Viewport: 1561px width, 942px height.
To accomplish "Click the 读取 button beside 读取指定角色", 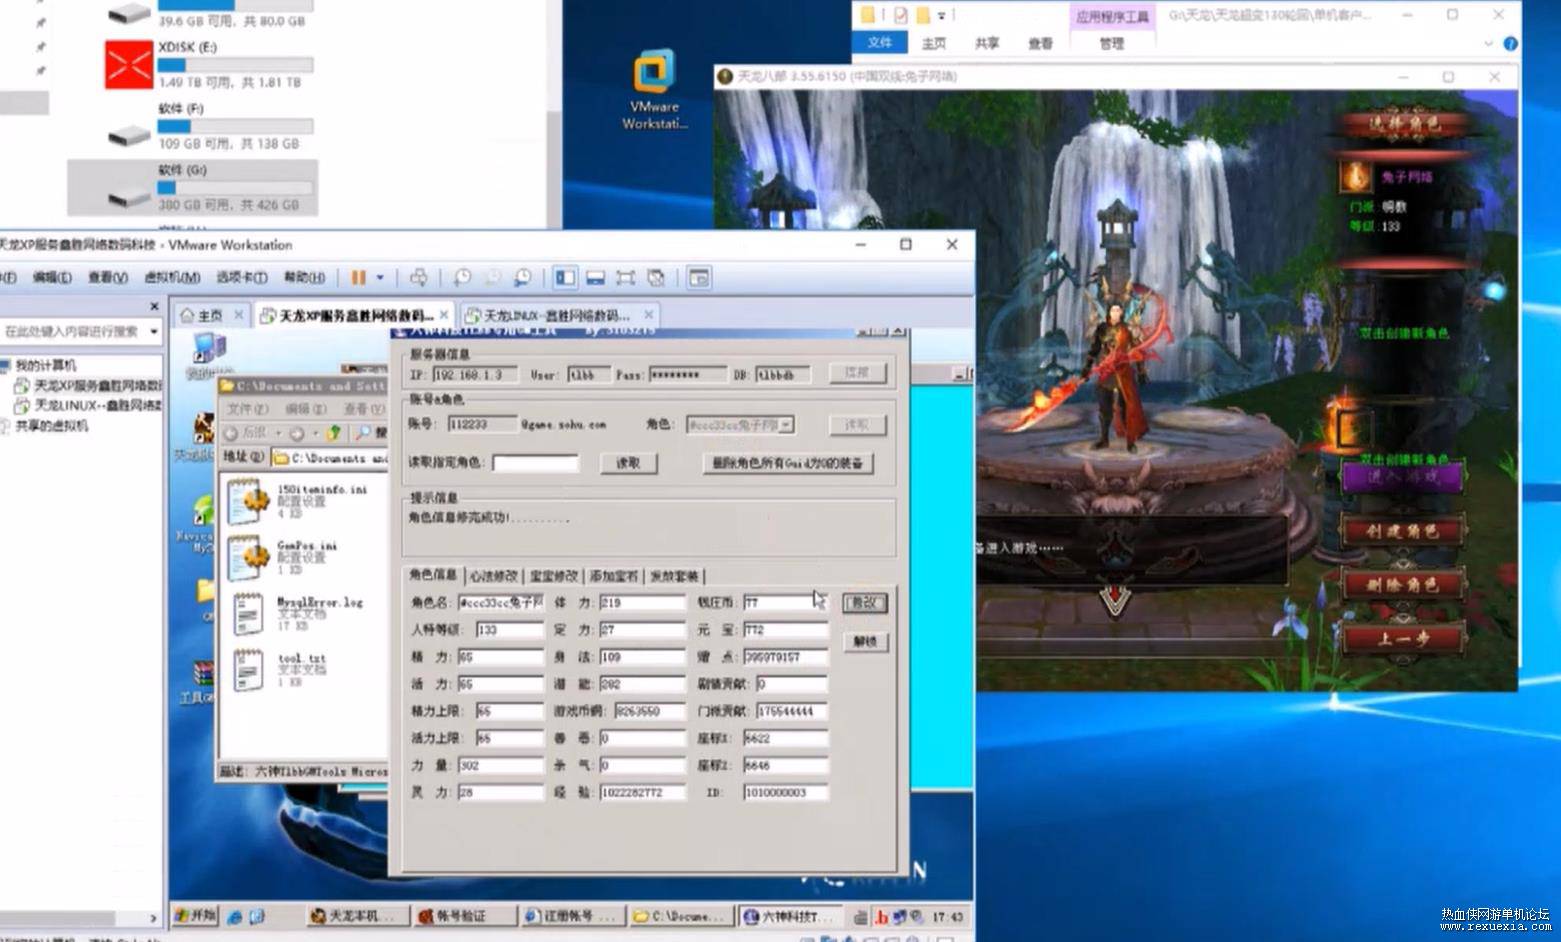I will [628, 463].
